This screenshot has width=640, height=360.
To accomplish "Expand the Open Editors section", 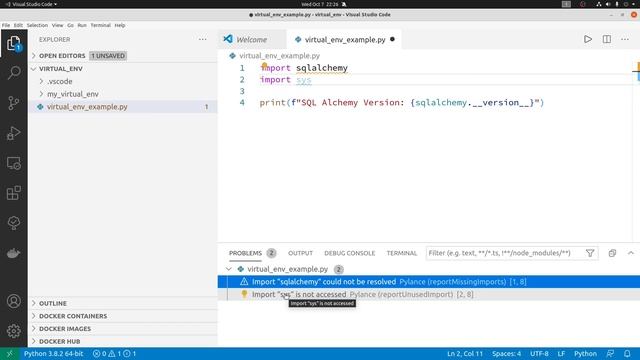I will (x=34, y=56).
